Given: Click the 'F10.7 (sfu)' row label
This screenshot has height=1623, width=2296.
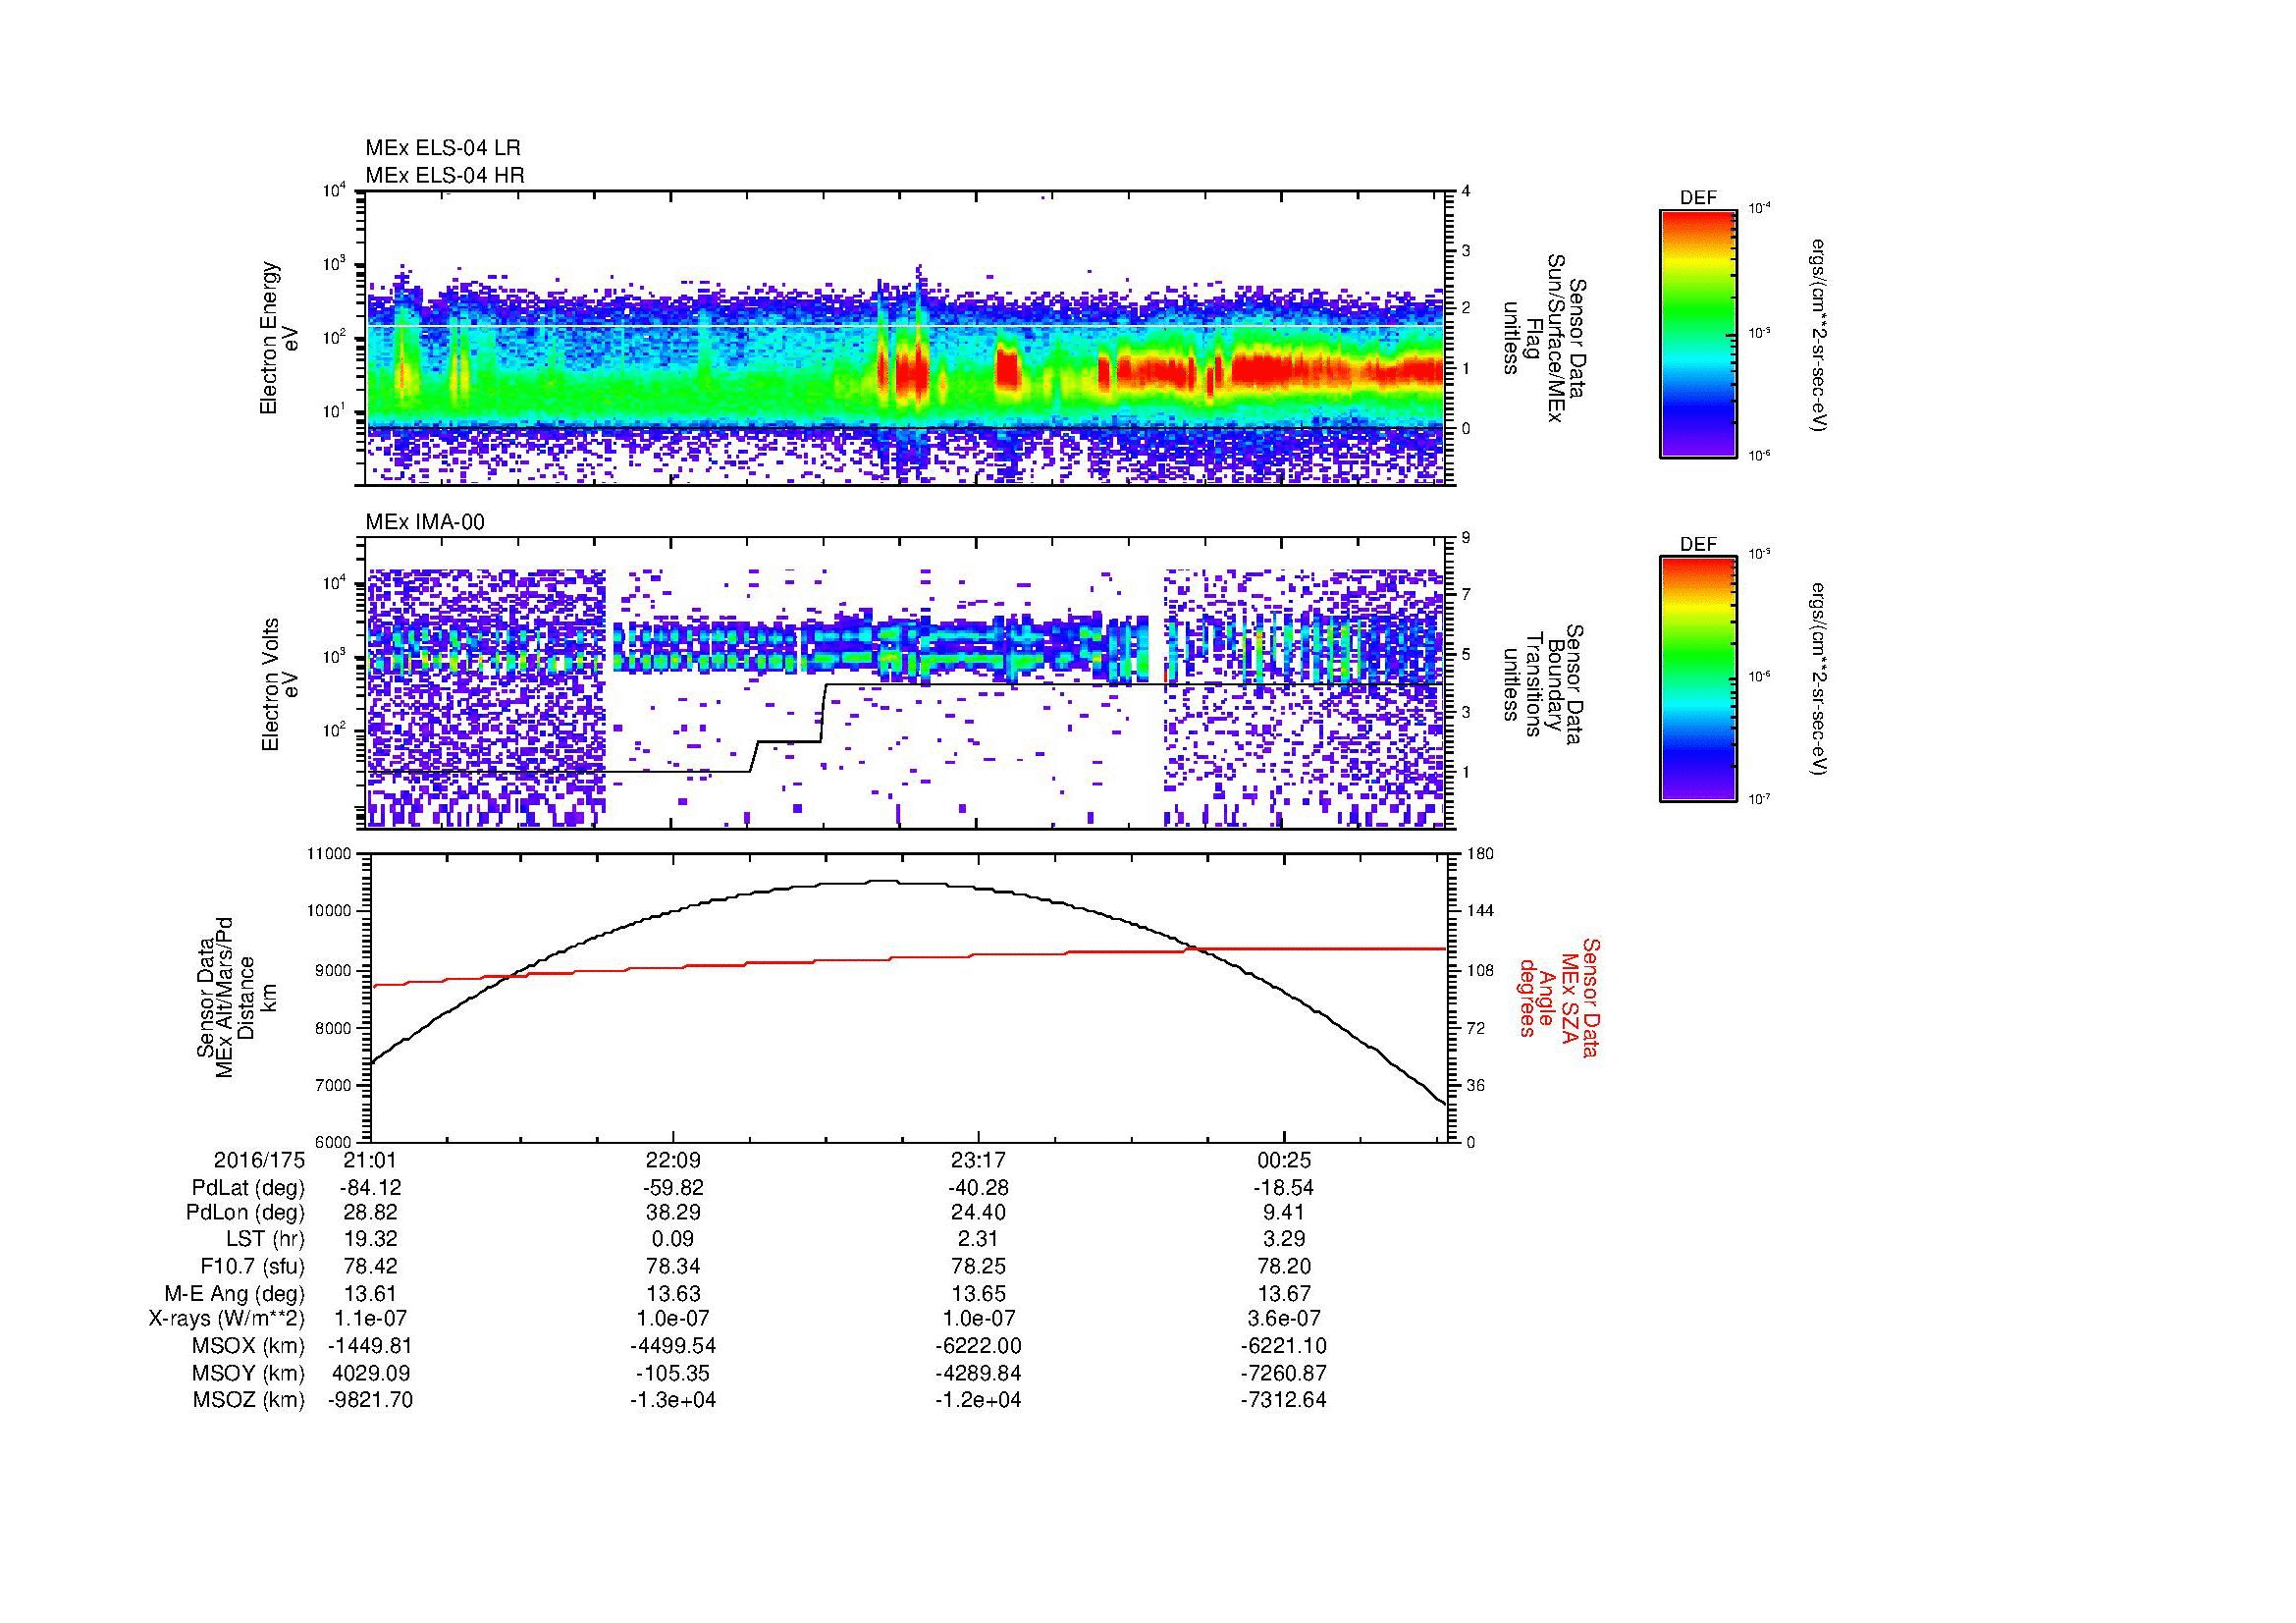Looking at the screenshot, I should point(252,1267).
